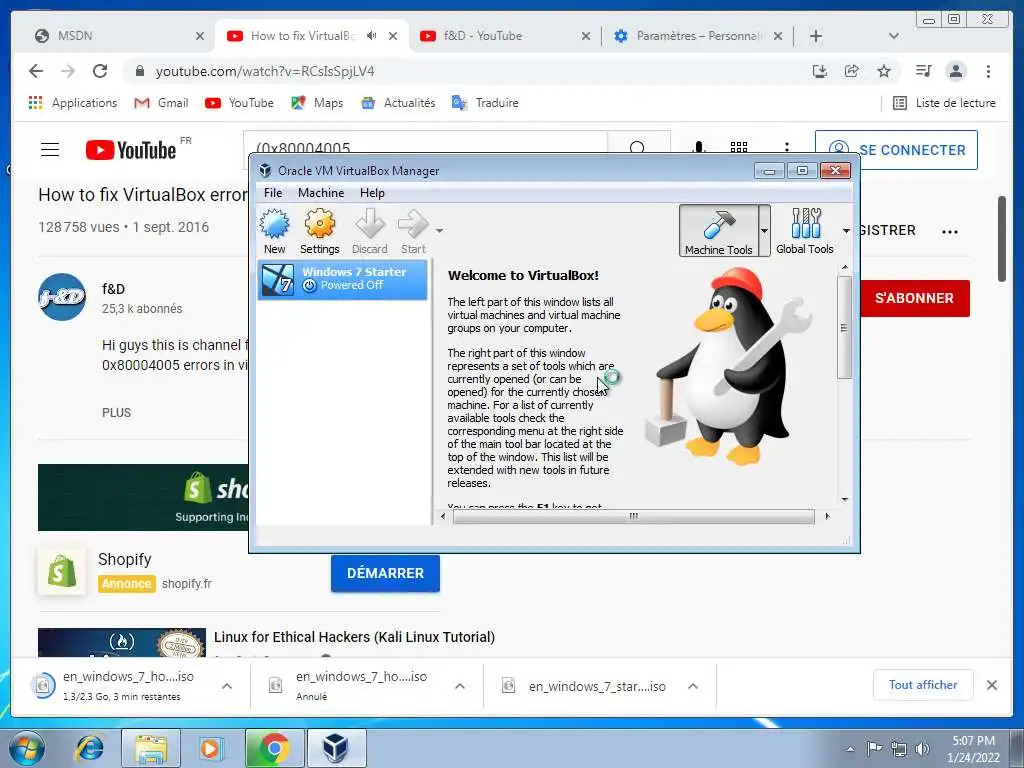
Task: Expand the description with PLUS
Action: click(116, 413)
